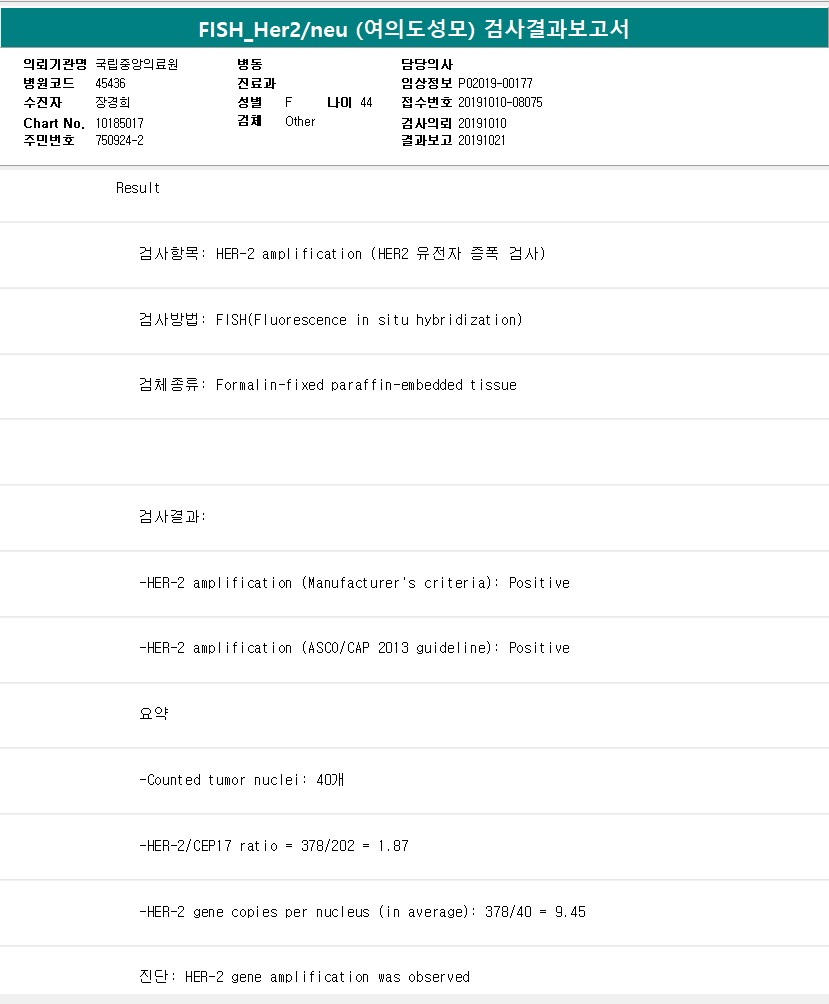Select the sex value F
Viewport: 829px width, 1004px height.
(289, 102)
